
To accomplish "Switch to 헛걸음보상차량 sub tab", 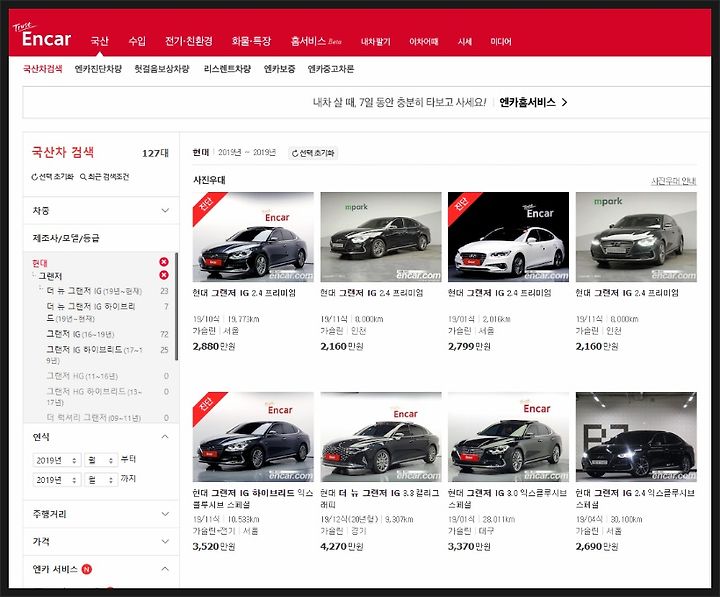I will [162, 69].
